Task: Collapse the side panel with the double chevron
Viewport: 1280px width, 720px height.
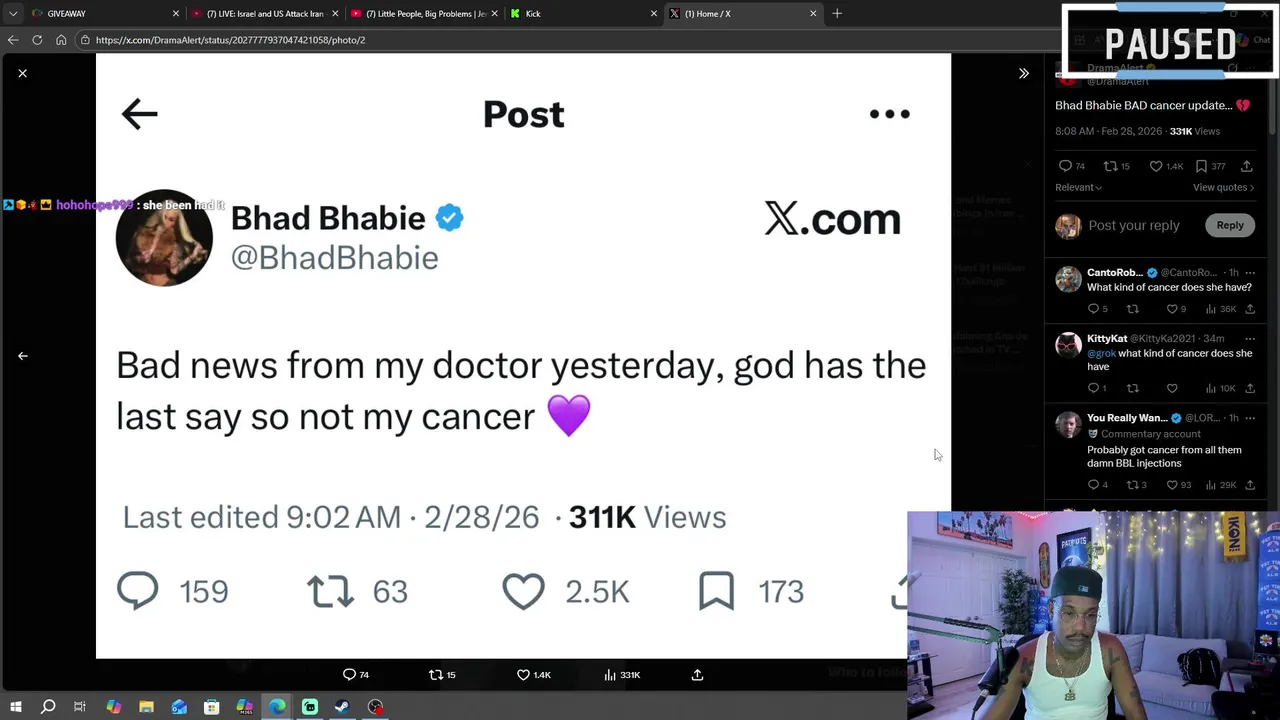Action: pos(1024,73)
